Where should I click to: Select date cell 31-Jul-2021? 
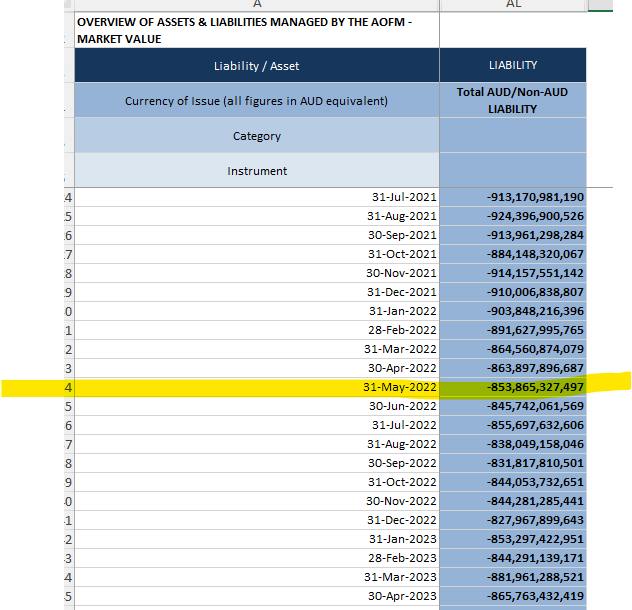coord(257,197)
